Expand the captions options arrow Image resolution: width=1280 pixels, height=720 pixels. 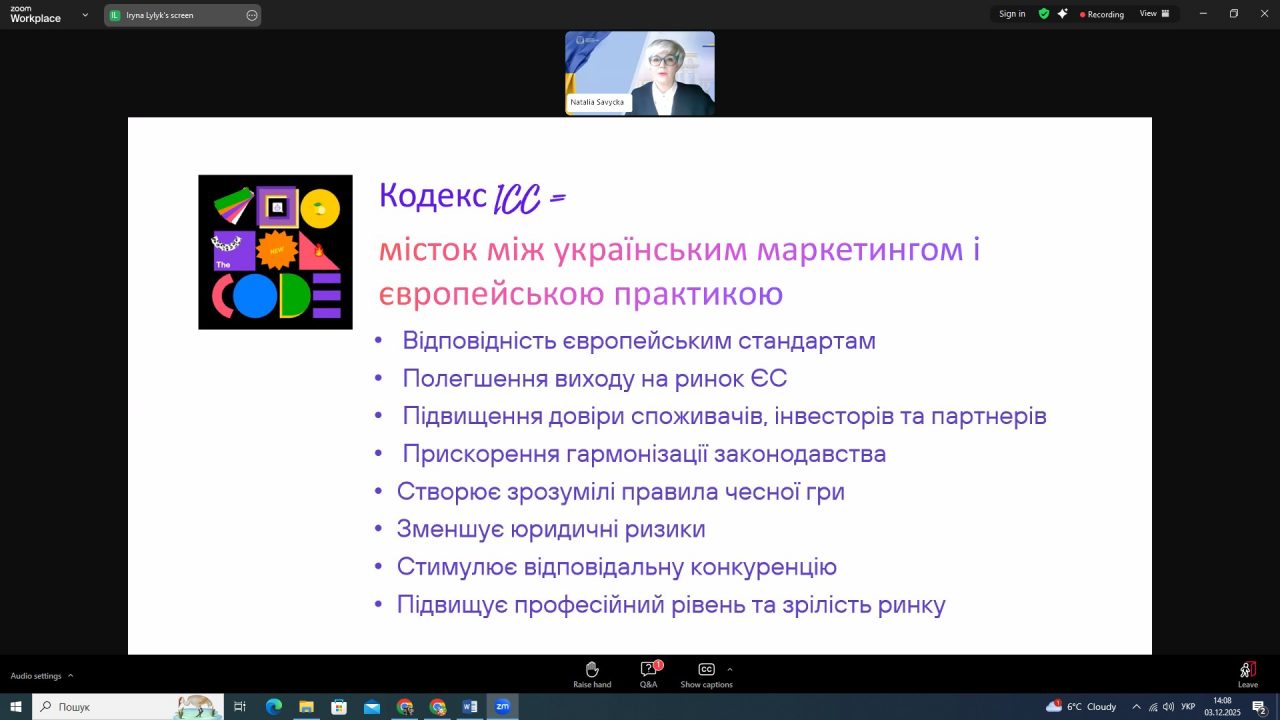(x=730, y=669)
